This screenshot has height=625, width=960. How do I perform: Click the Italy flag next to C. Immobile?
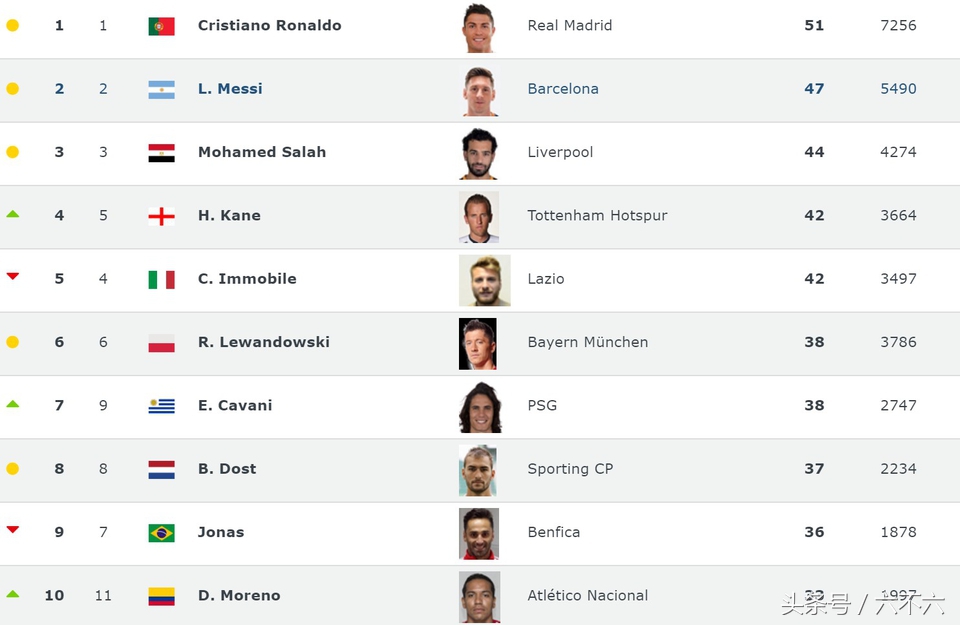tap(161, 279)
